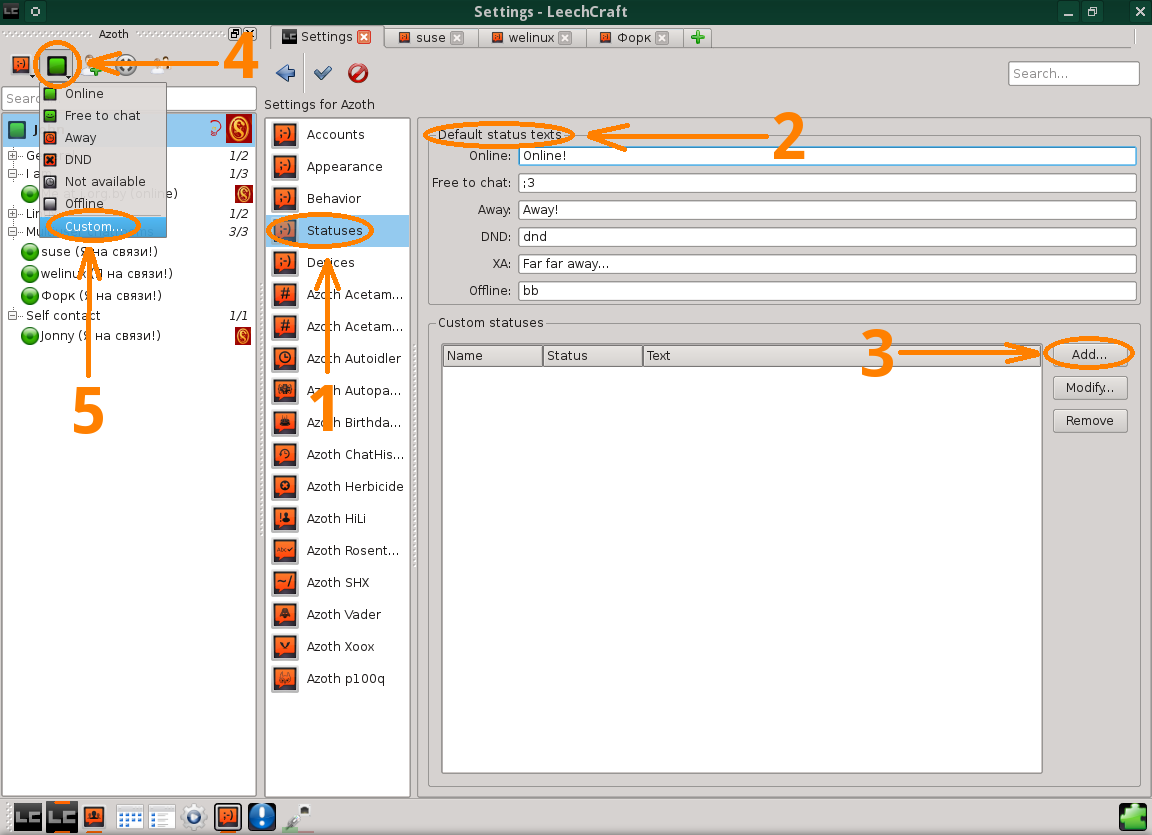1152x835 pixels.
Task: Collapse the group showing 1/3 contacts
Action: tap(12, 173)
